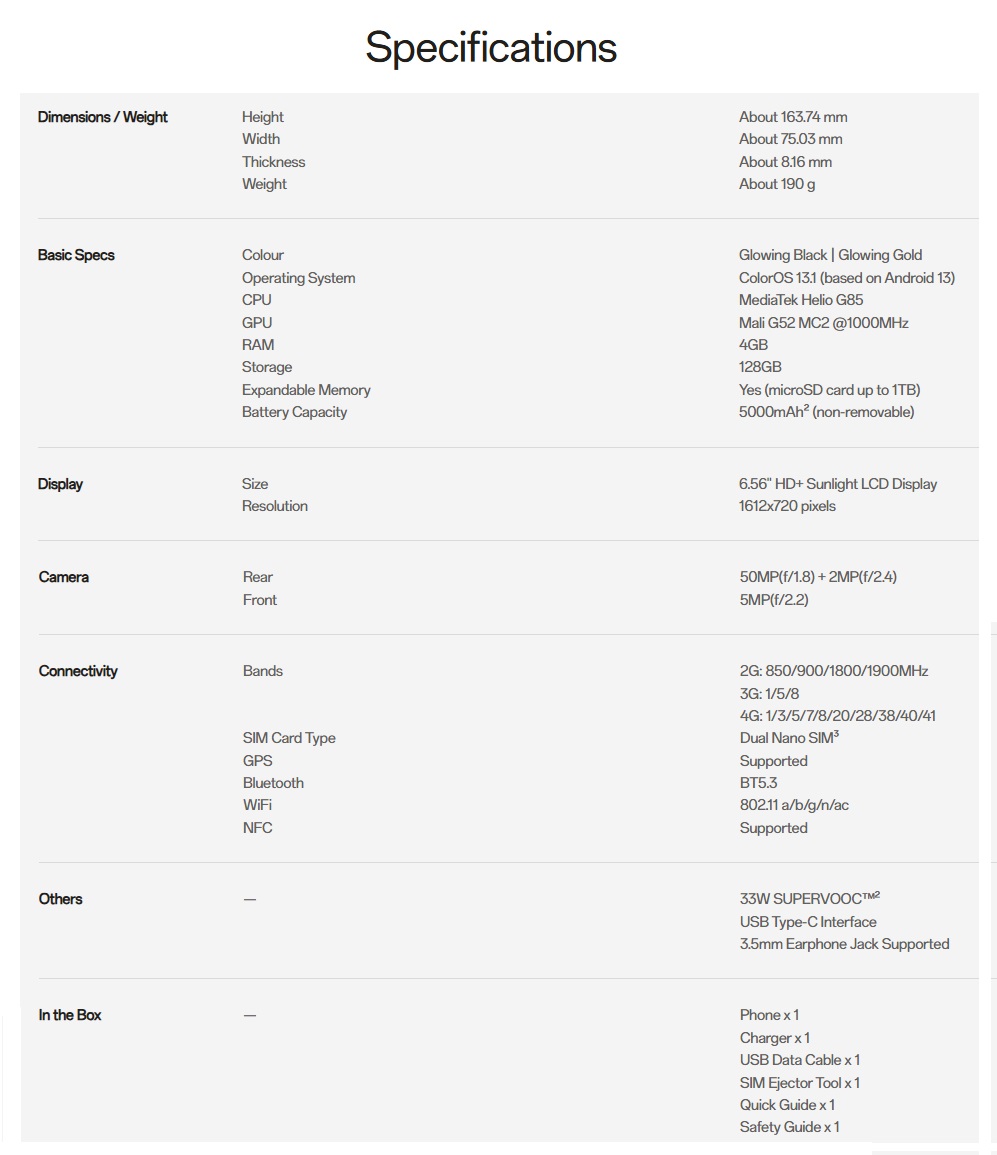Click the In the Box section label

(70, 1015)
